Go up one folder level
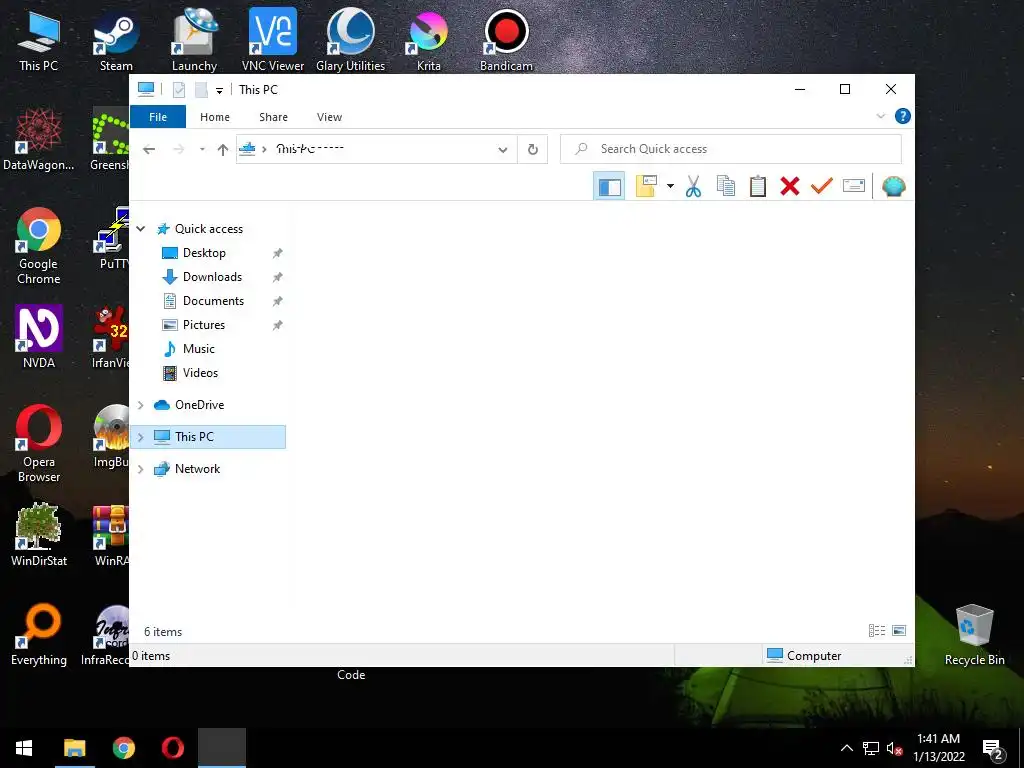Screen dimensions: 1024x768 click(223, 150)
